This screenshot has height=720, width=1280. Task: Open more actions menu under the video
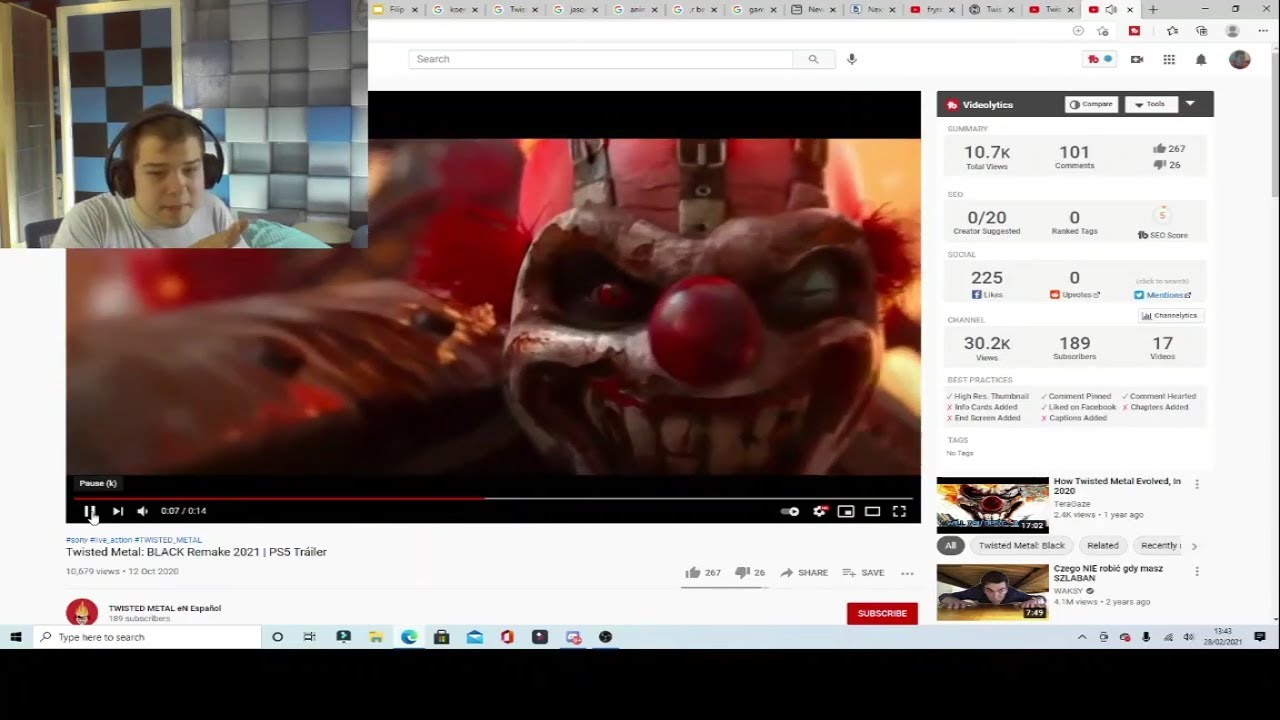point(907,573)
